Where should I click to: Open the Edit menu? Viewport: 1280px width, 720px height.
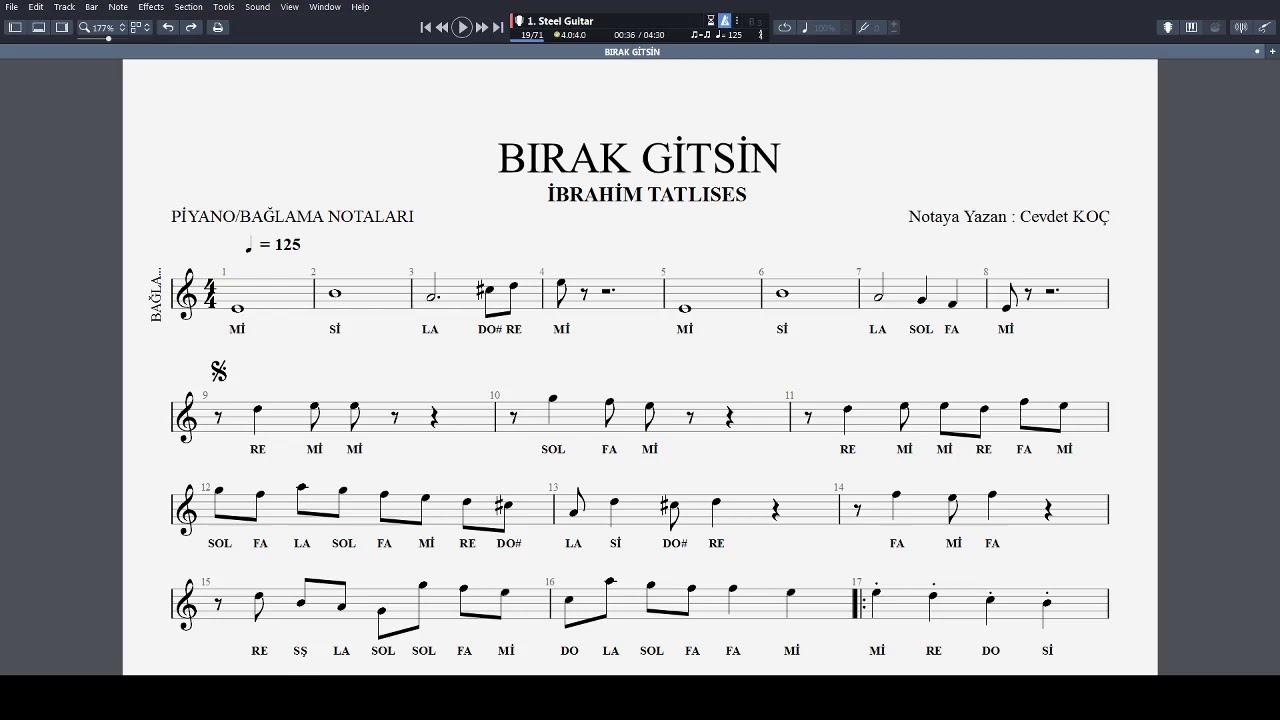tap(36, 7)
